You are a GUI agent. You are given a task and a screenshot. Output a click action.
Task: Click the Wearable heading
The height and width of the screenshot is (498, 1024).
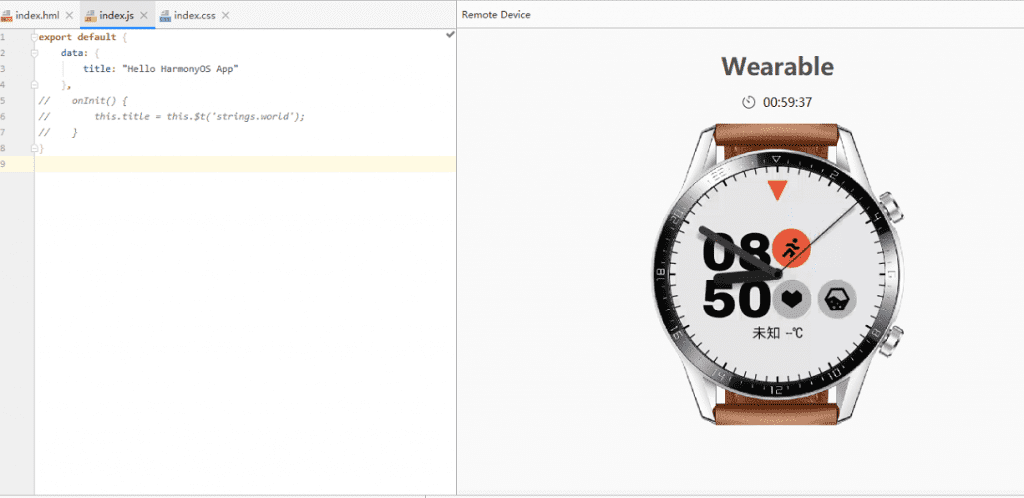click(x=777, y=66)
